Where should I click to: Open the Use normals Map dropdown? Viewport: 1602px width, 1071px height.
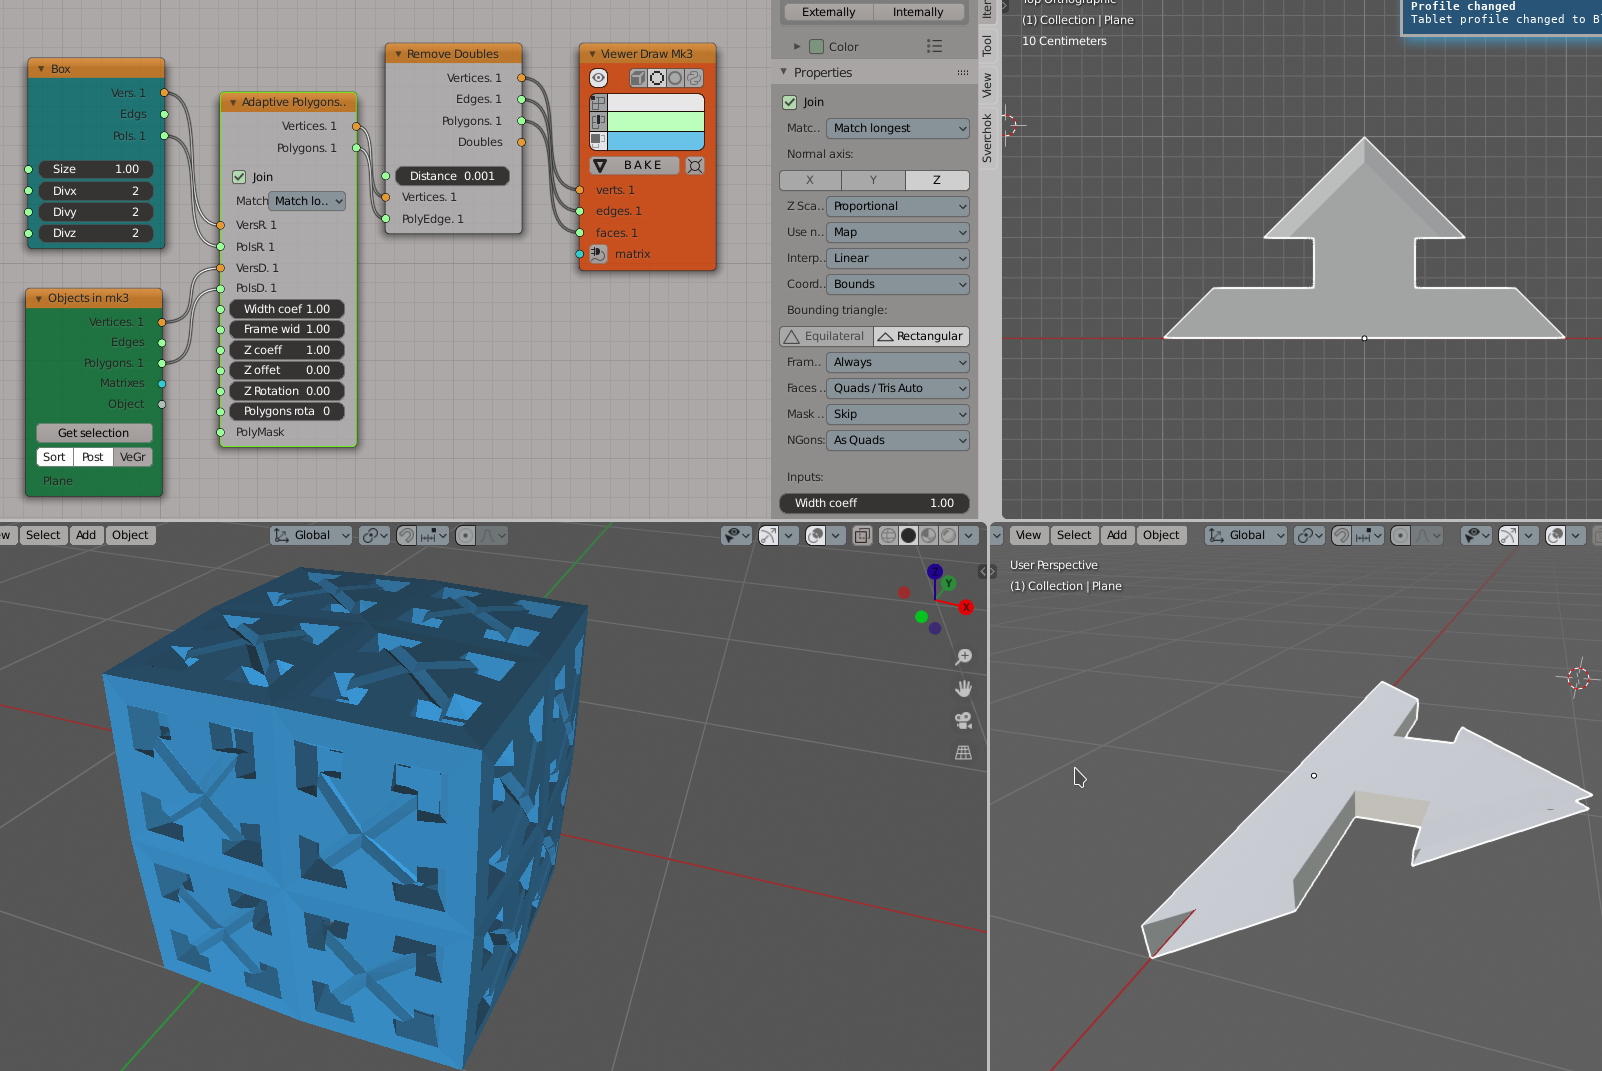coord(898,232)
